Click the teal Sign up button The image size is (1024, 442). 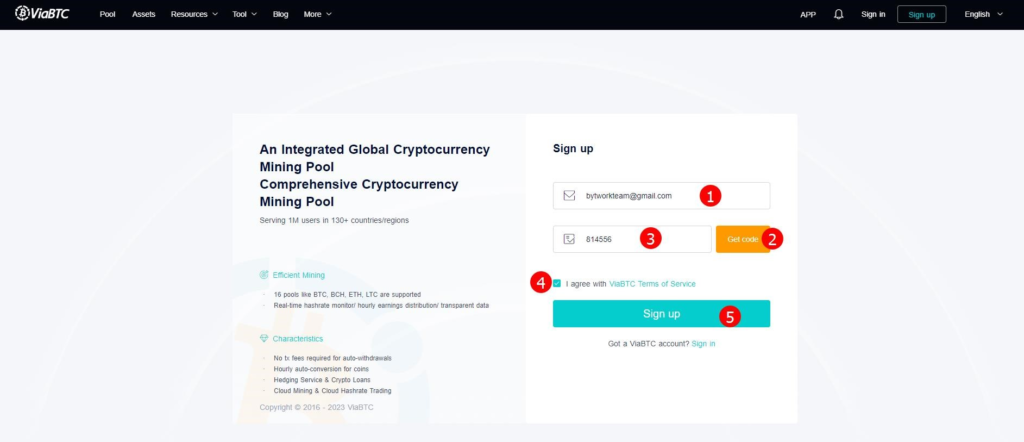[661, 313]
